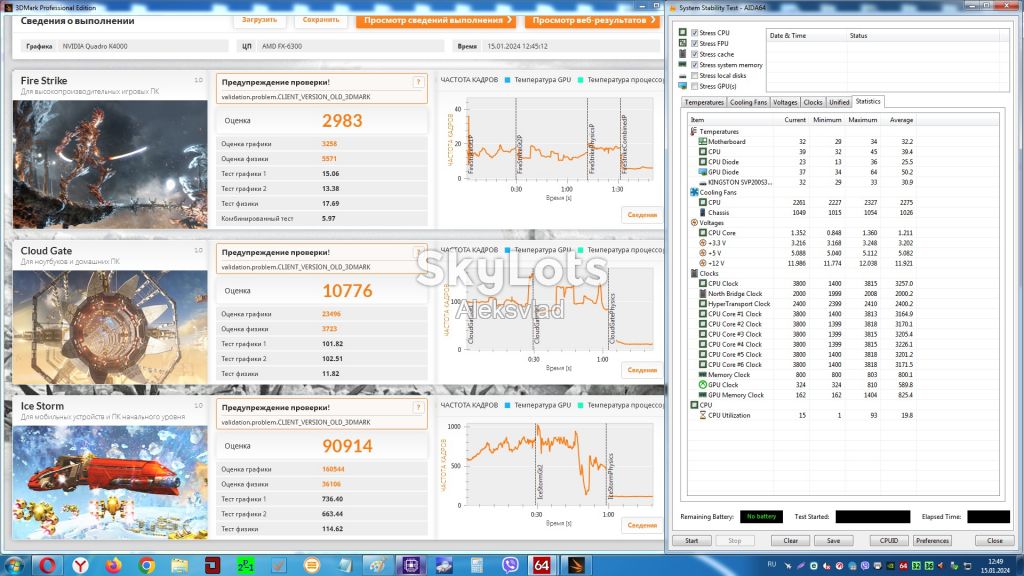This screenshot has height=576, width=1024.
Task: Switch to the Cooling Fans tab
Action: [x=748, y=103]
